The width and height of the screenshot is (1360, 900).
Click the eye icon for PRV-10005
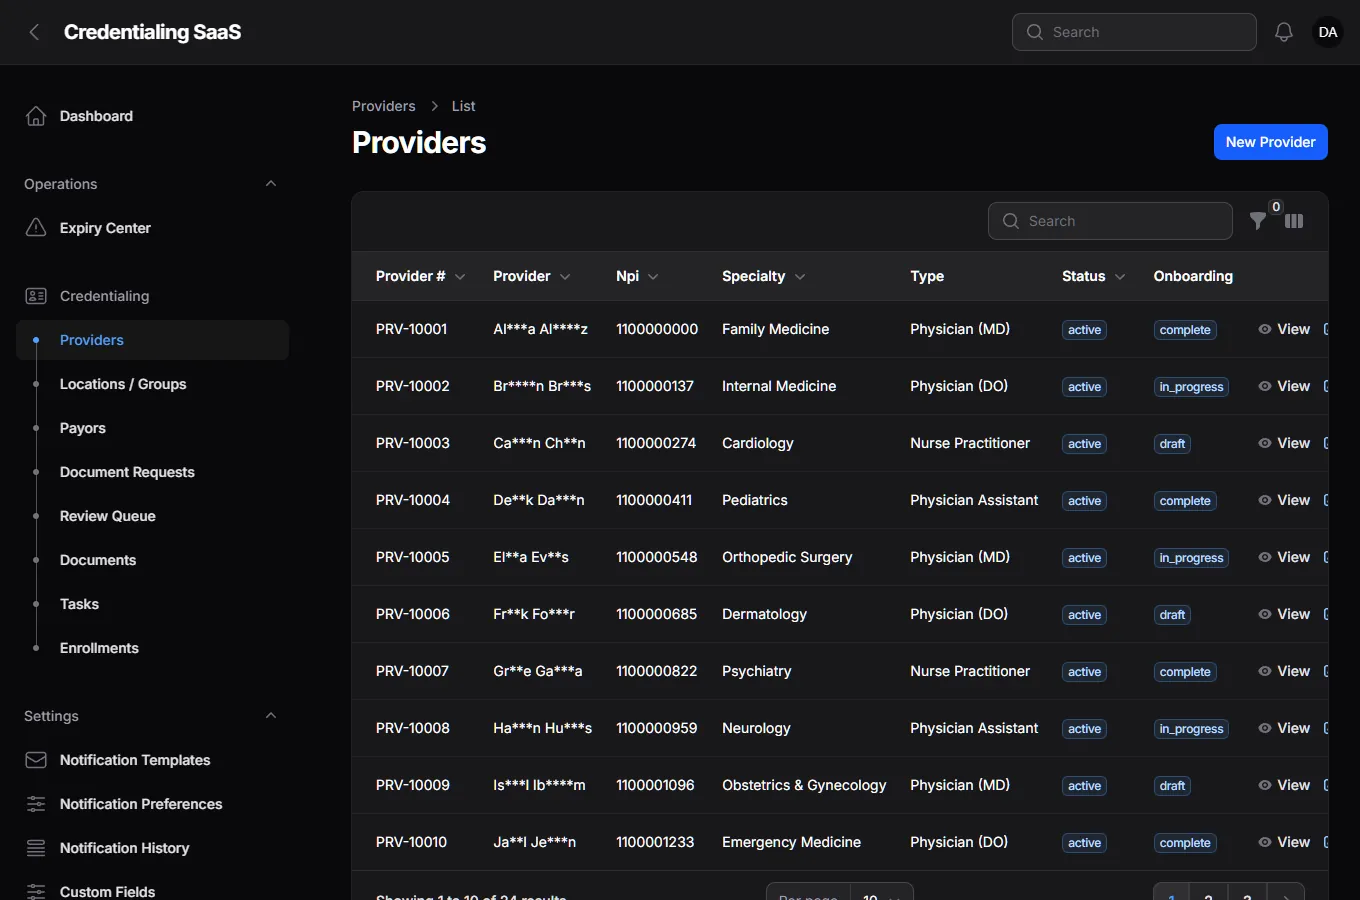(x=1265, y=557)
